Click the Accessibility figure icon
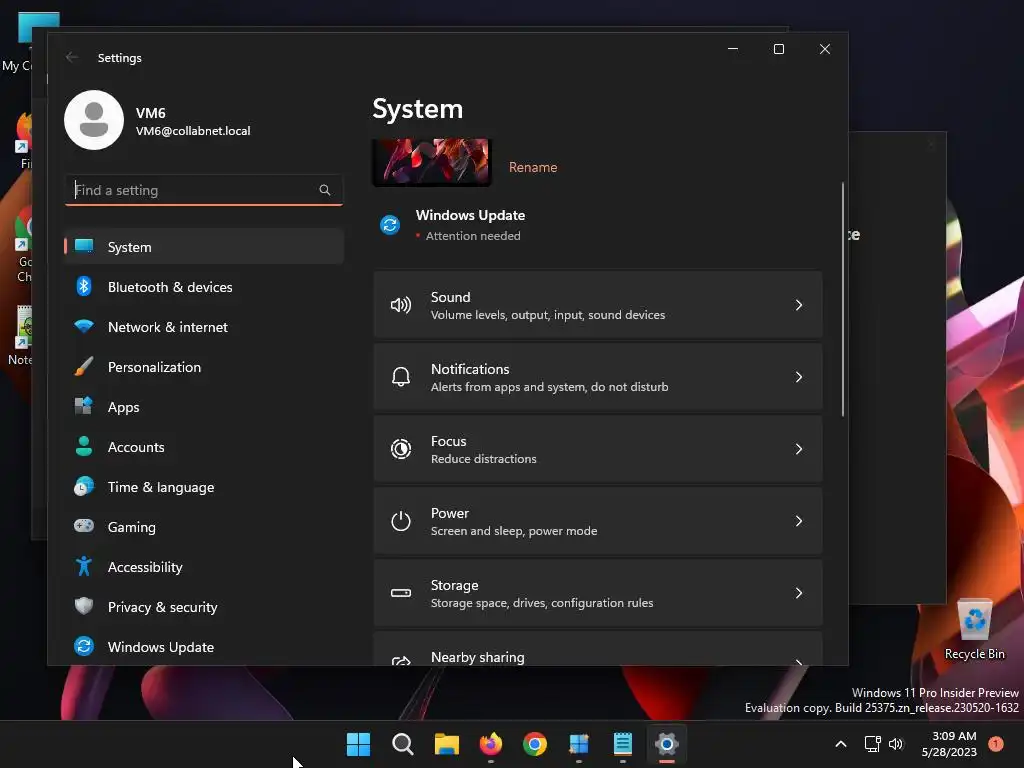The width and height of the screenshot is (1024, 768). click(x=84, y=566)
